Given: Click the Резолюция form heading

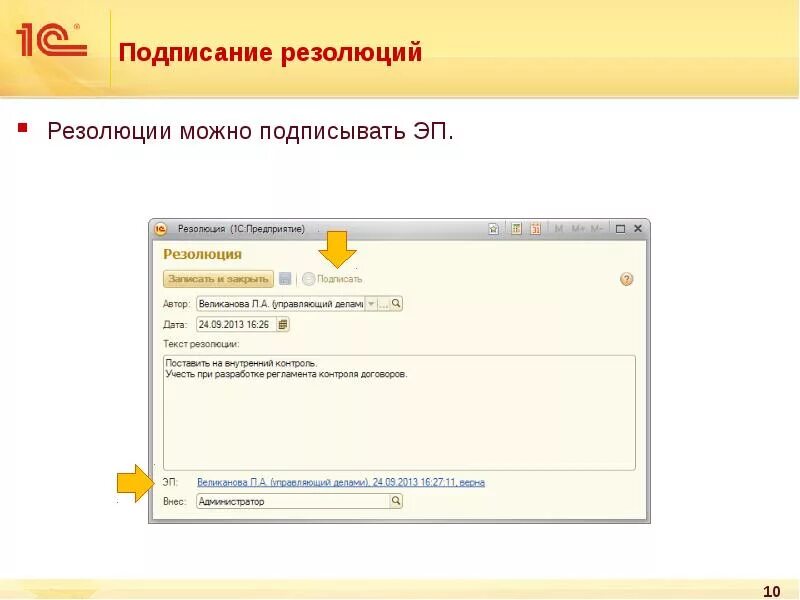Looking at the screenshot, I should [x=203, y=254].
